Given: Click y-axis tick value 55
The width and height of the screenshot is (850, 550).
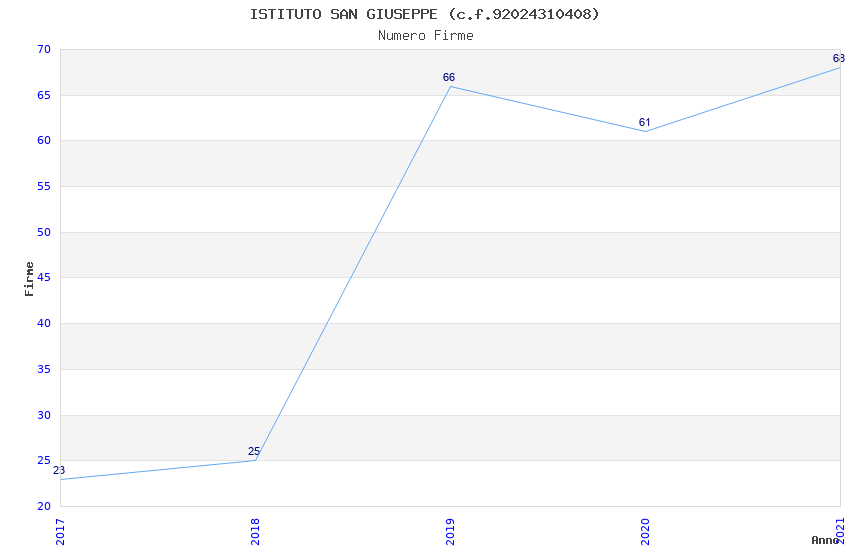Looking at the screenshot, I should [44, 186].
